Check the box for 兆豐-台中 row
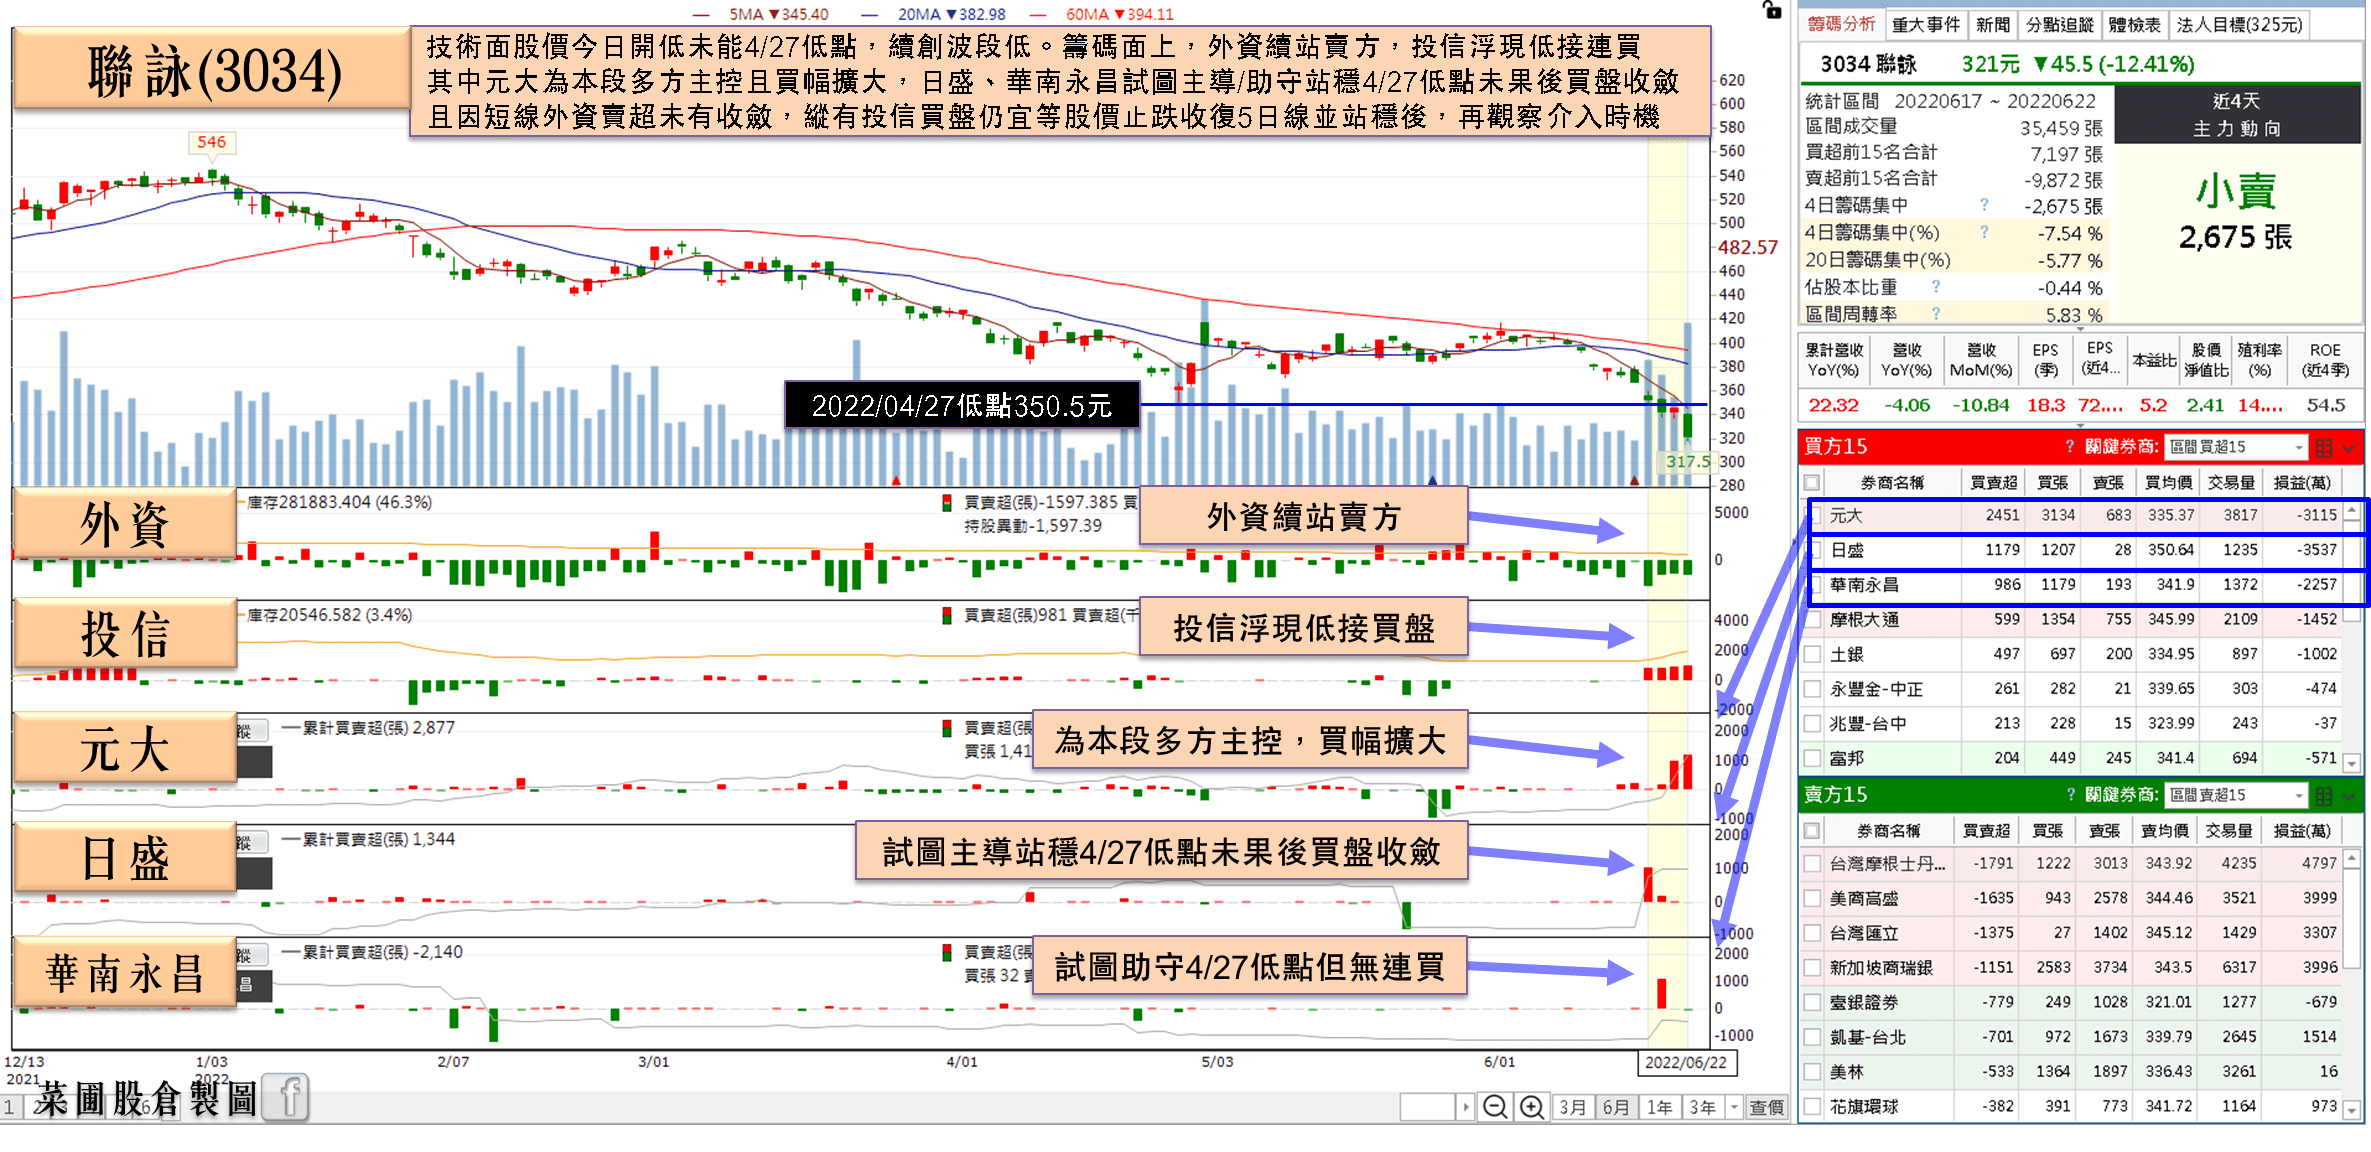 [x=1812, y=724]
